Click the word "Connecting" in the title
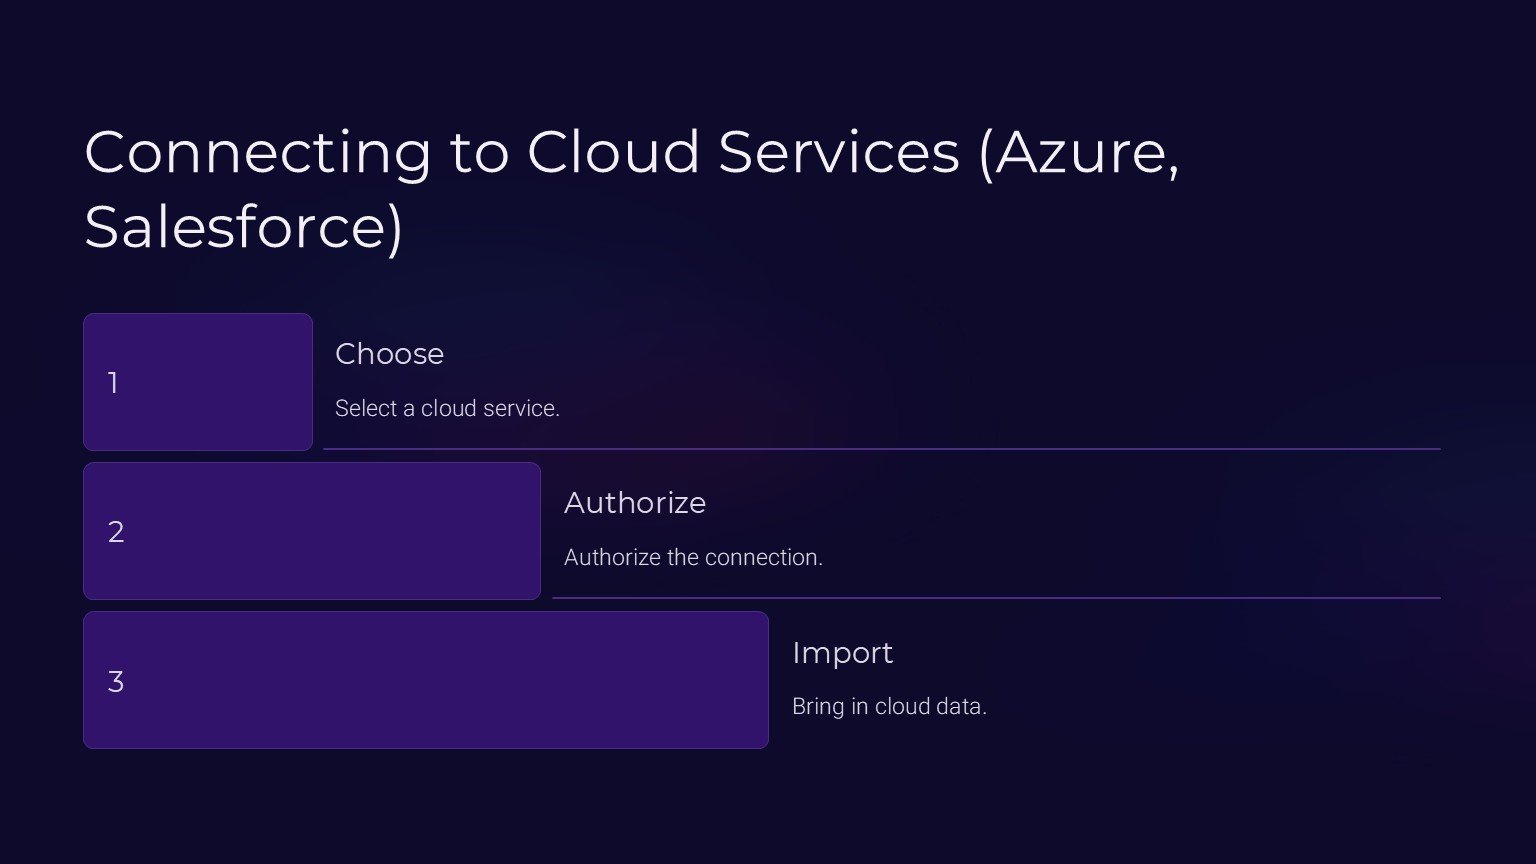 258,153
